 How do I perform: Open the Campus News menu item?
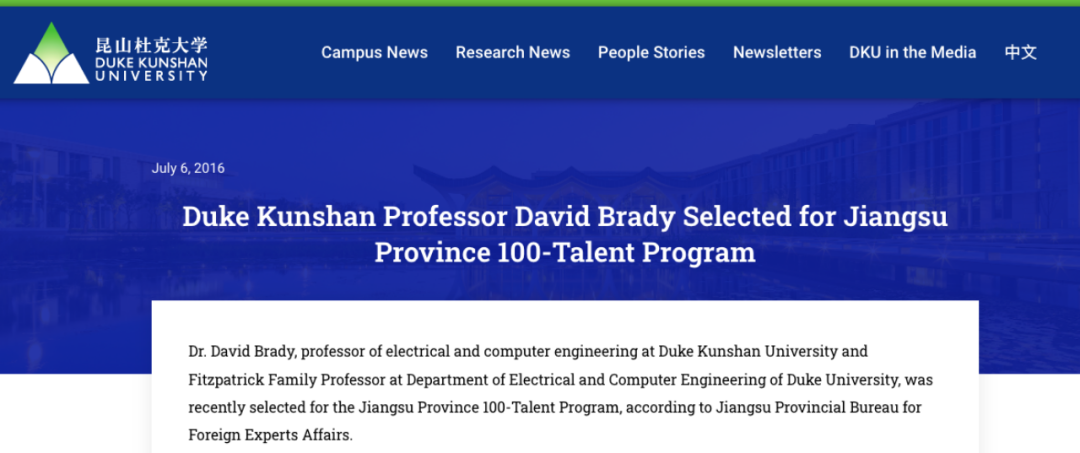(375, 52)
